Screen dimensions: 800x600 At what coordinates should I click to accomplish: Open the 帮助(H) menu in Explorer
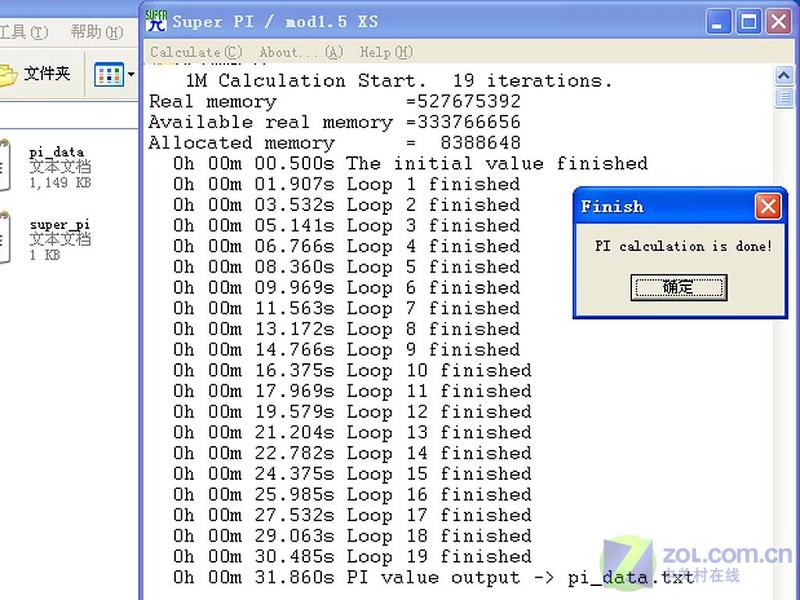coord(96,32)
